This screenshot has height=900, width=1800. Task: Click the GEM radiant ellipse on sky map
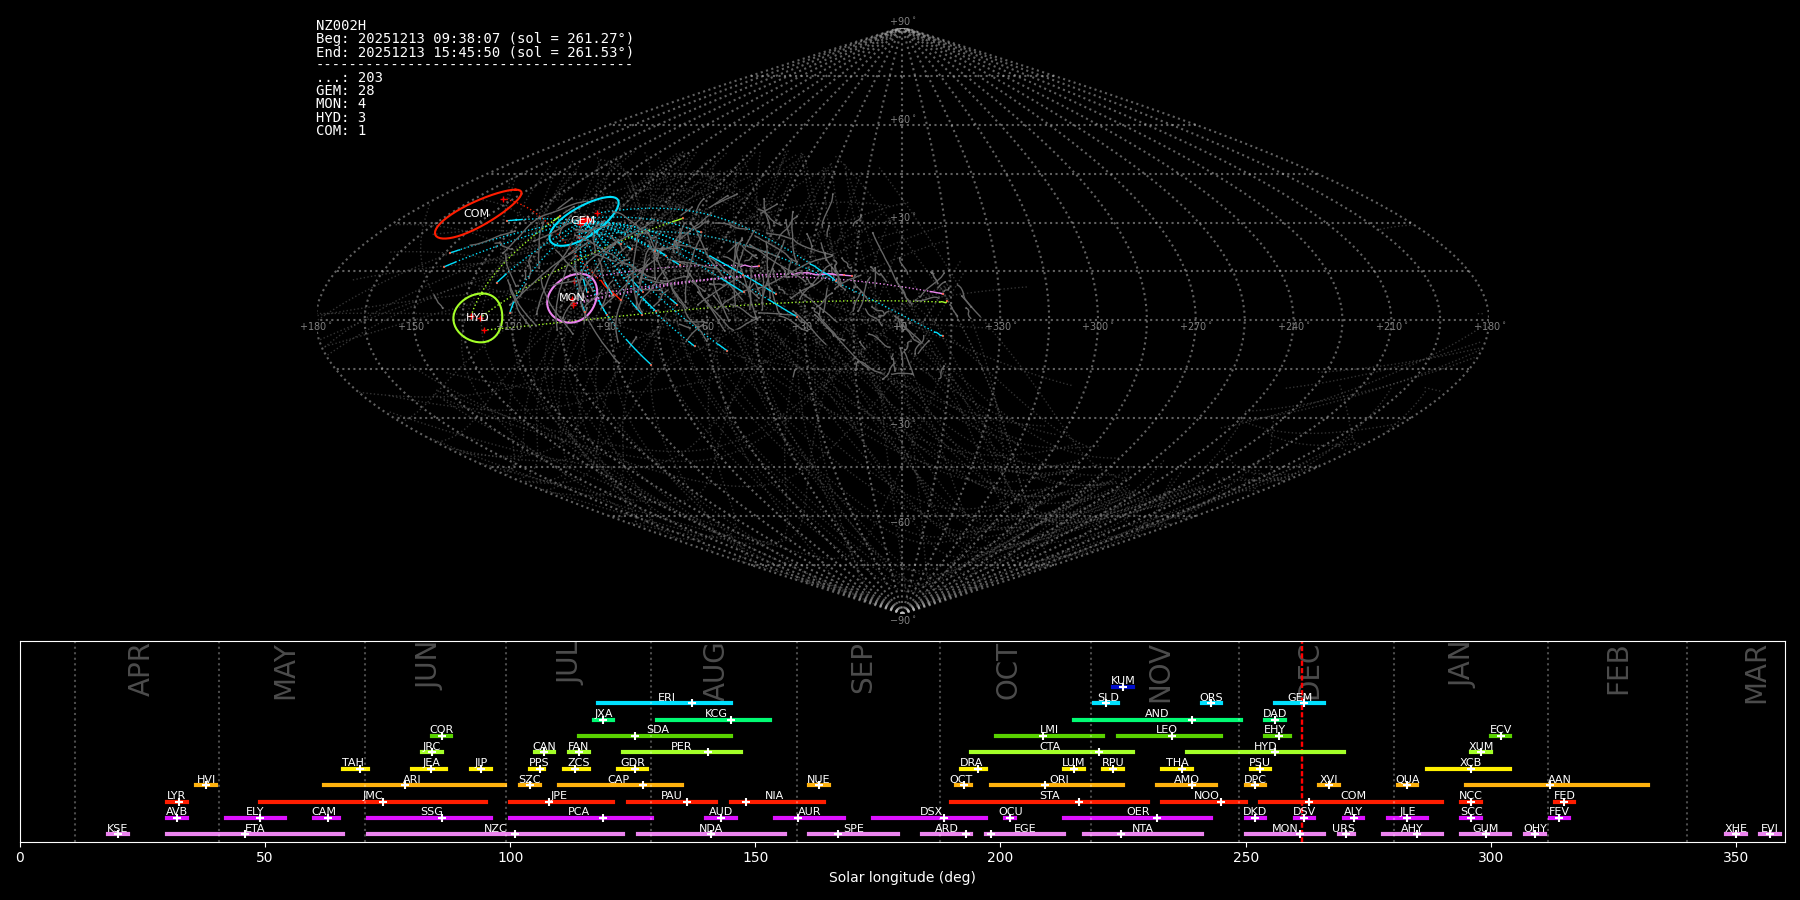(584, 221)
